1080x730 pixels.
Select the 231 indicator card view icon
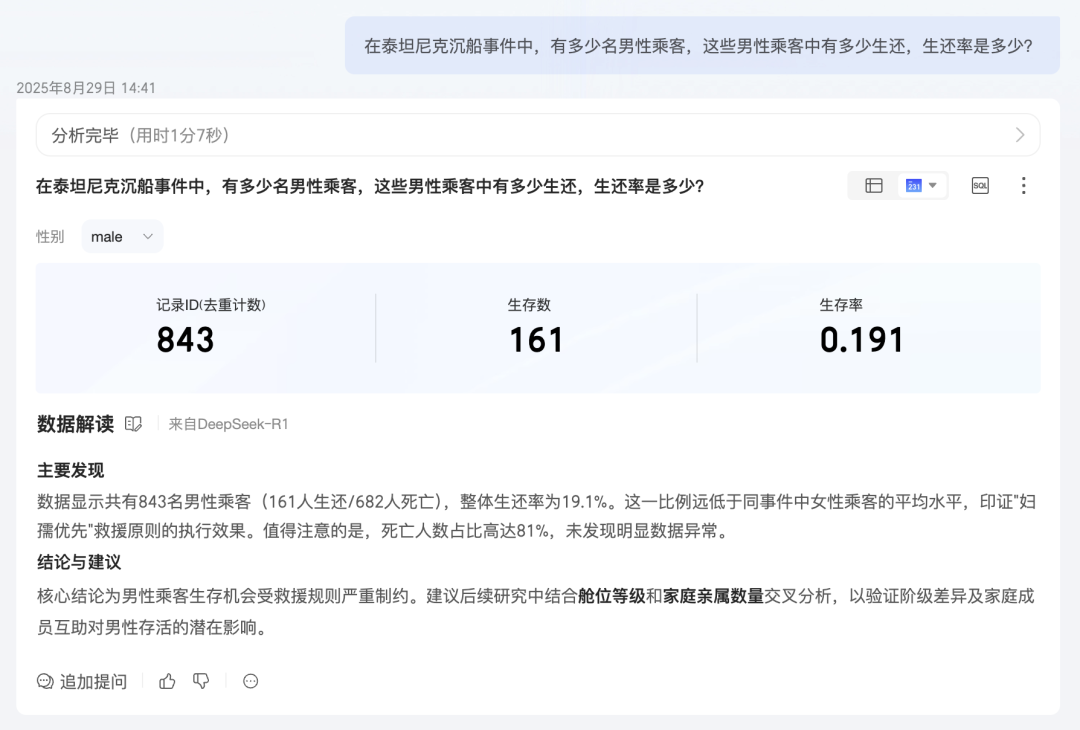click(913, 186)
